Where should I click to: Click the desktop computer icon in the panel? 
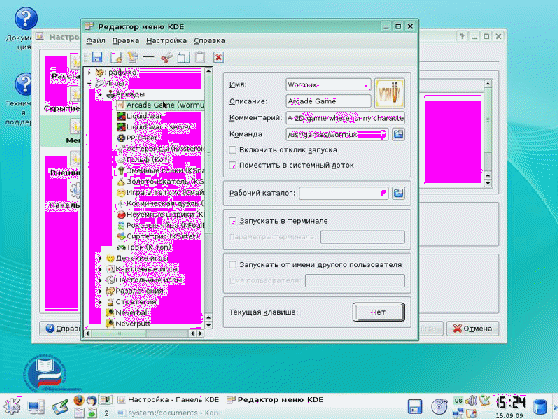36,407
